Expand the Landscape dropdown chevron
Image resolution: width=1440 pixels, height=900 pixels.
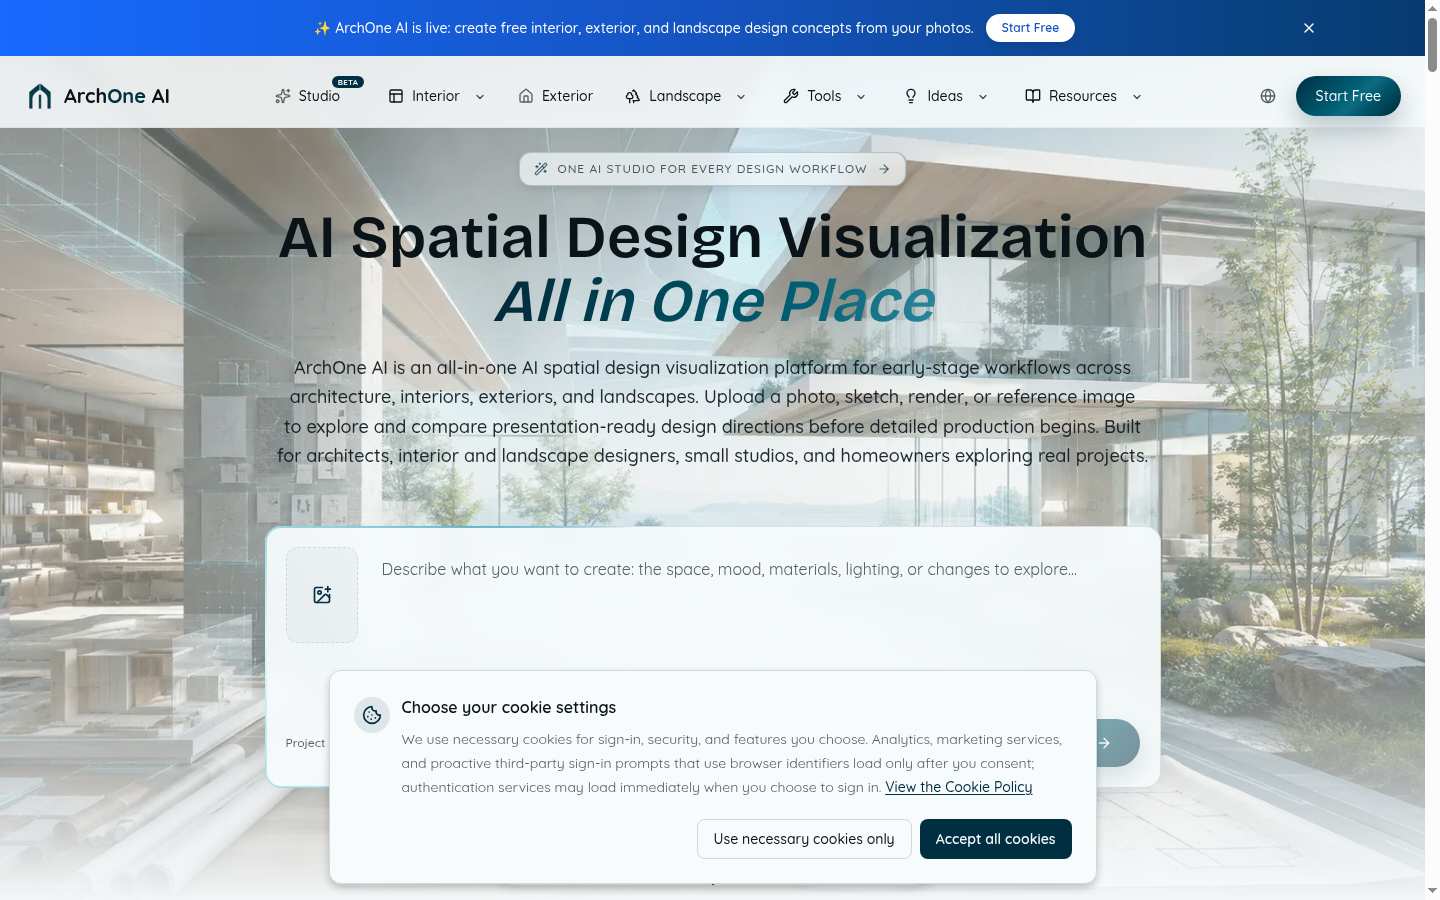tap(741, 97)
